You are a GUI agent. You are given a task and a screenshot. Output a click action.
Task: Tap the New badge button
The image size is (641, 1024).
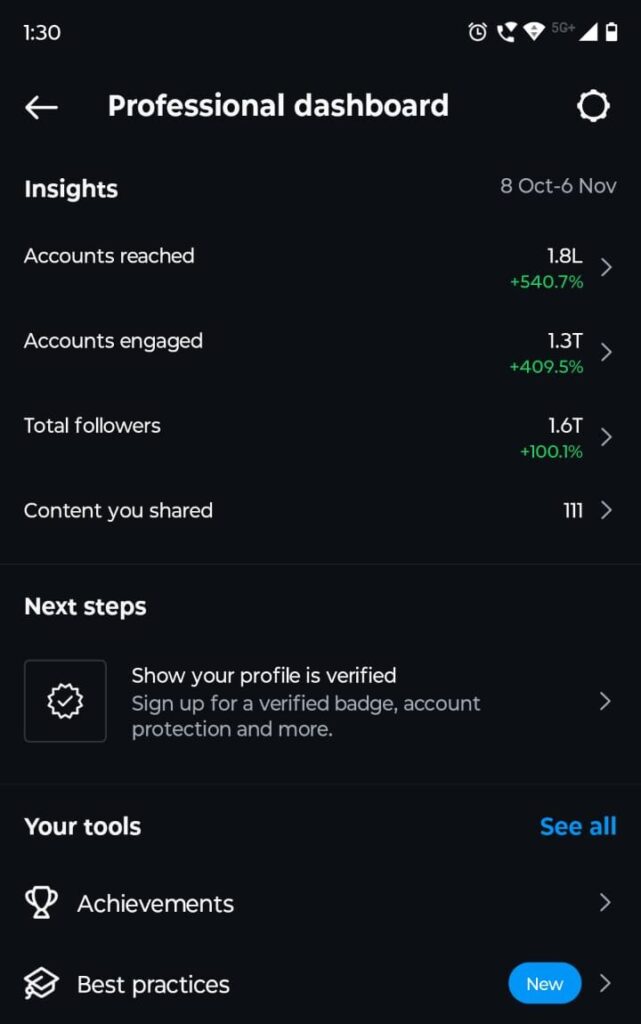point(544,984)
